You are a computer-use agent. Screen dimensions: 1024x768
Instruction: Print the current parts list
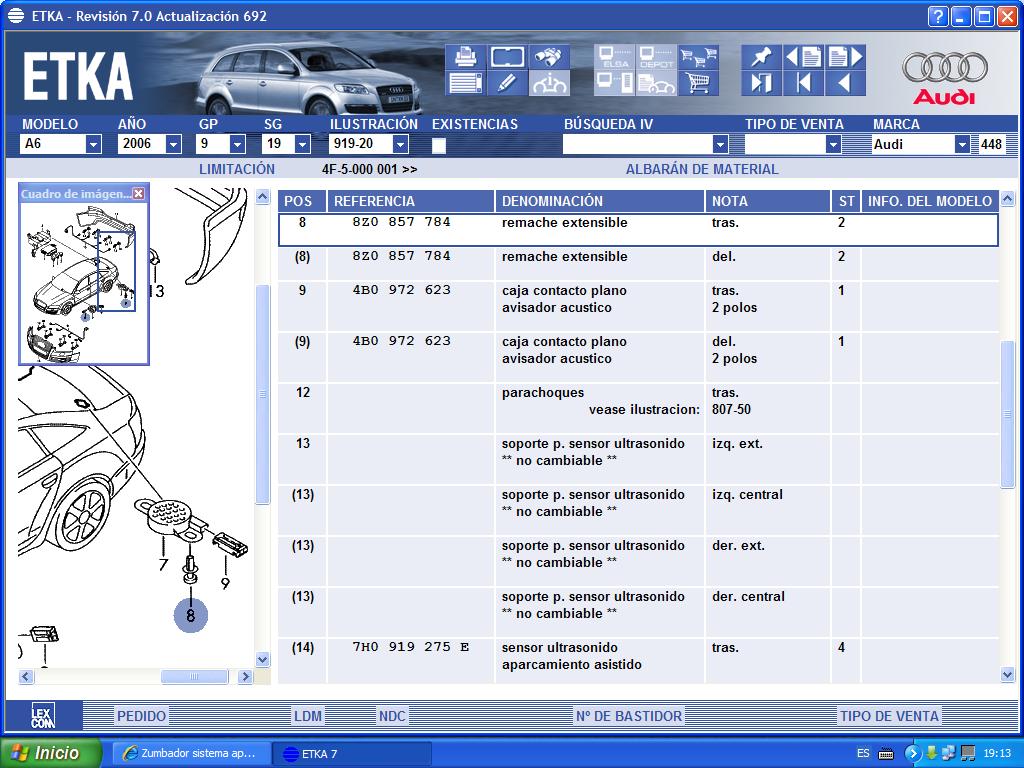click(465, 57)
